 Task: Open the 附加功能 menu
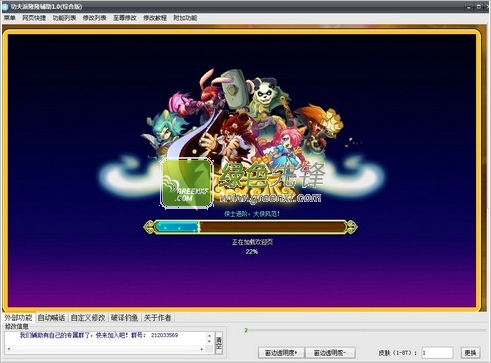185,18
